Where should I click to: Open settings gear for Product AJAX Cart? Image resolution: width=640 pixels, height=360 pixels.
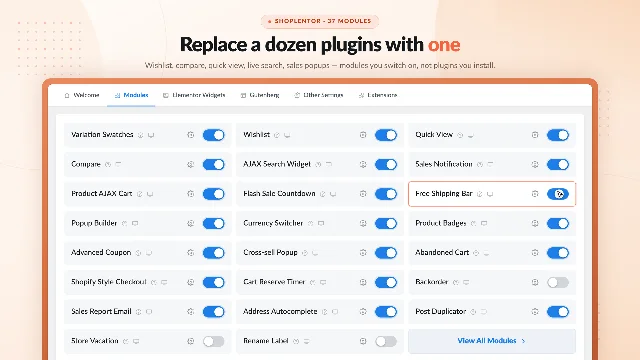[x=191, y=194]
